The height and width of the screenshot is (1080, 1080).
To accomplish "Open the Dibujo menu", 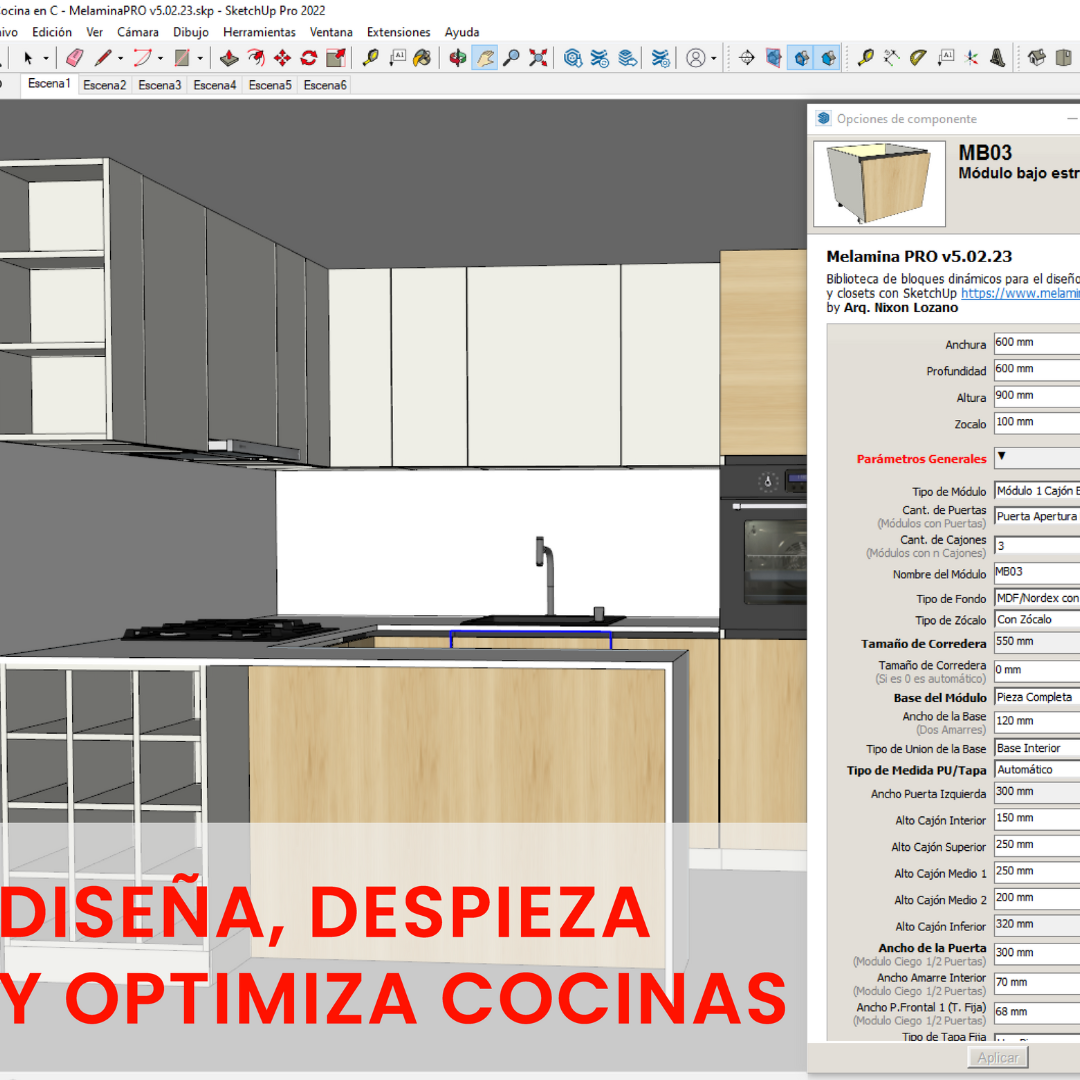I will (191, 32).
